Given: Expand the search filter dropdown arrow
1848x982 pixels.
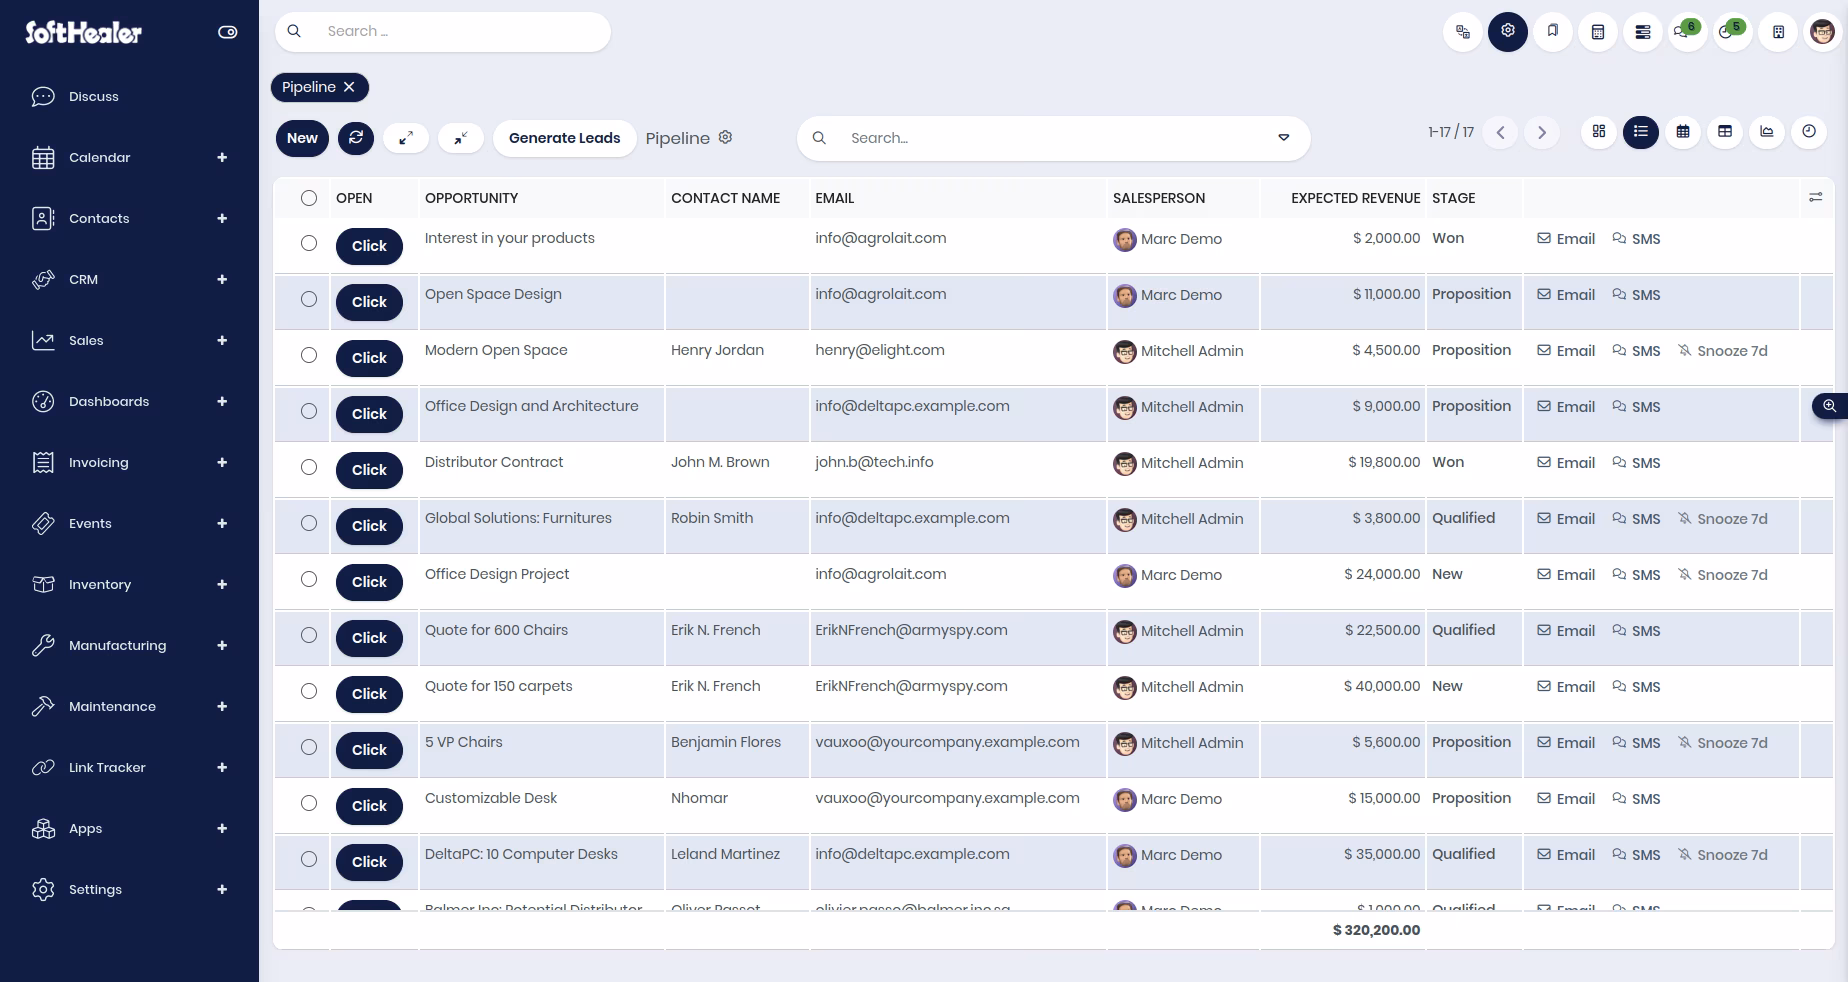Looking at the screenshot, I should [1284, 138].
